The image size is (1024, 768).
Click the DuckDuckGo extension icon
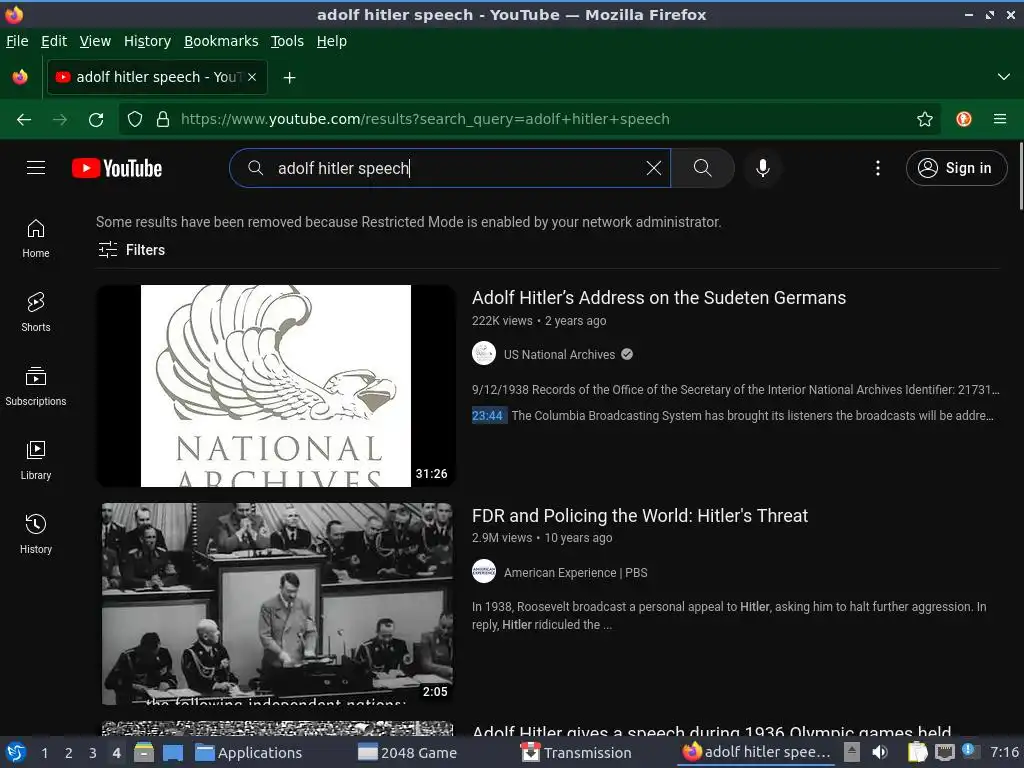coord(963,119)
